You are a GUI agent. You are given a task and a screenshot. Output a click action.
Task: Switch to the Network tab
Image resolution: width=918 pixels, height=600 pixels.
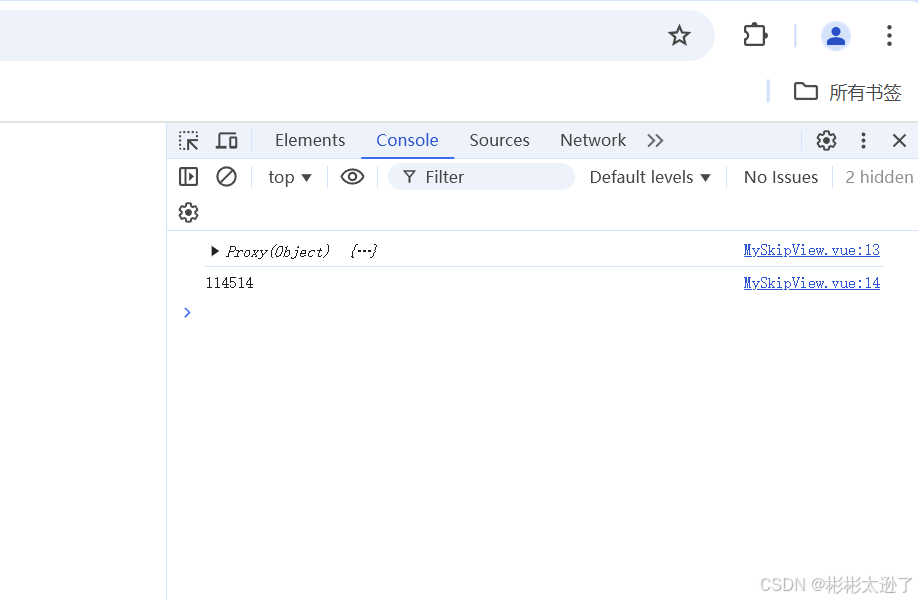pyautogui.click(x=592, y=140)
